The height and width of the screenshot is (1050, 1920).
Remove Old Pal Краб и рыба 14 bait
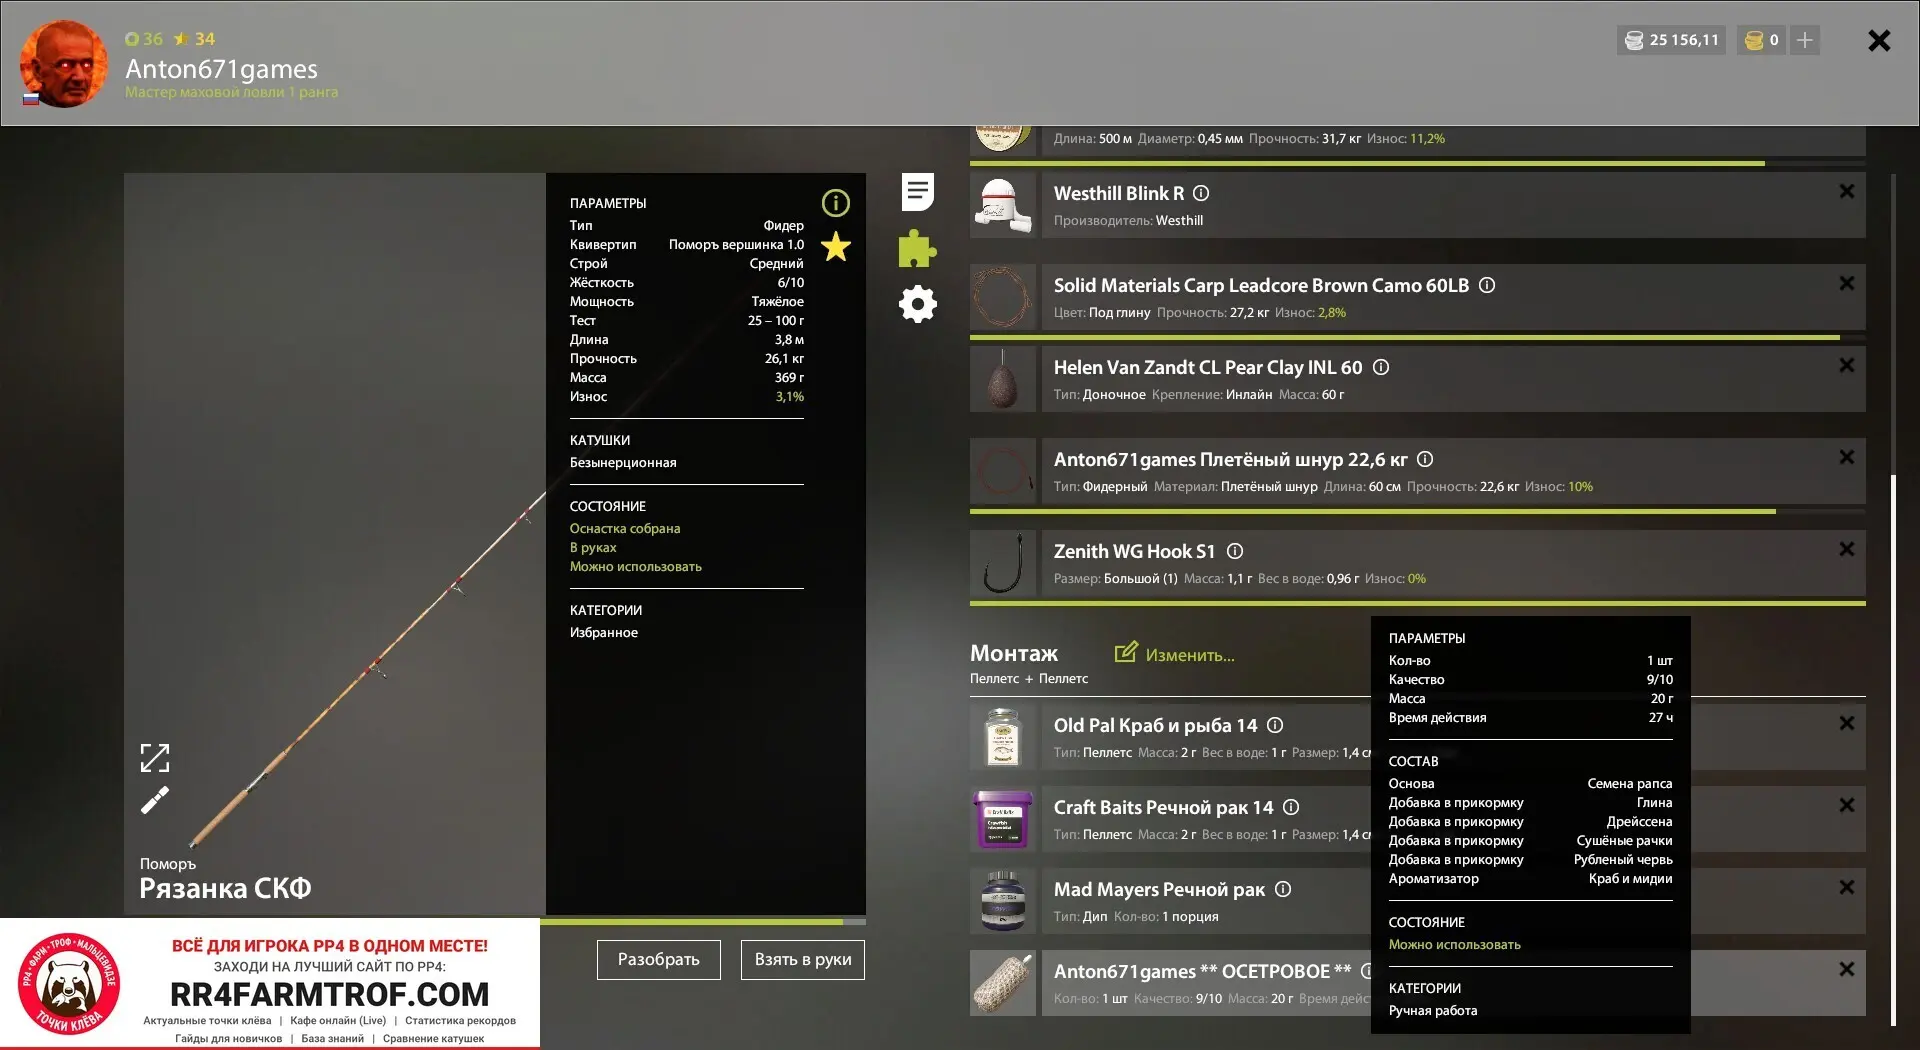point(1847,723)
